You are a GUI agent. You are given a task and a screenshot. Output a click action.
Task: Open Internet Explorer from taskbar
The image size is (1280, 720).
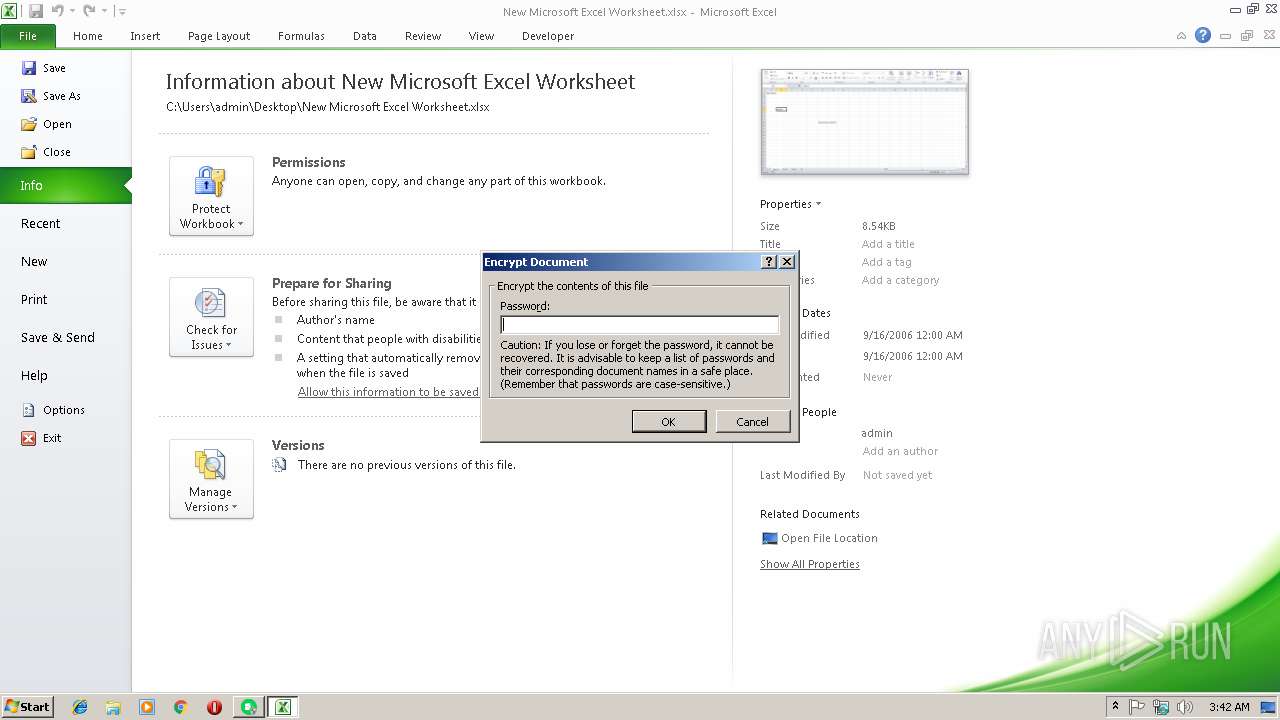pos(80,707)
